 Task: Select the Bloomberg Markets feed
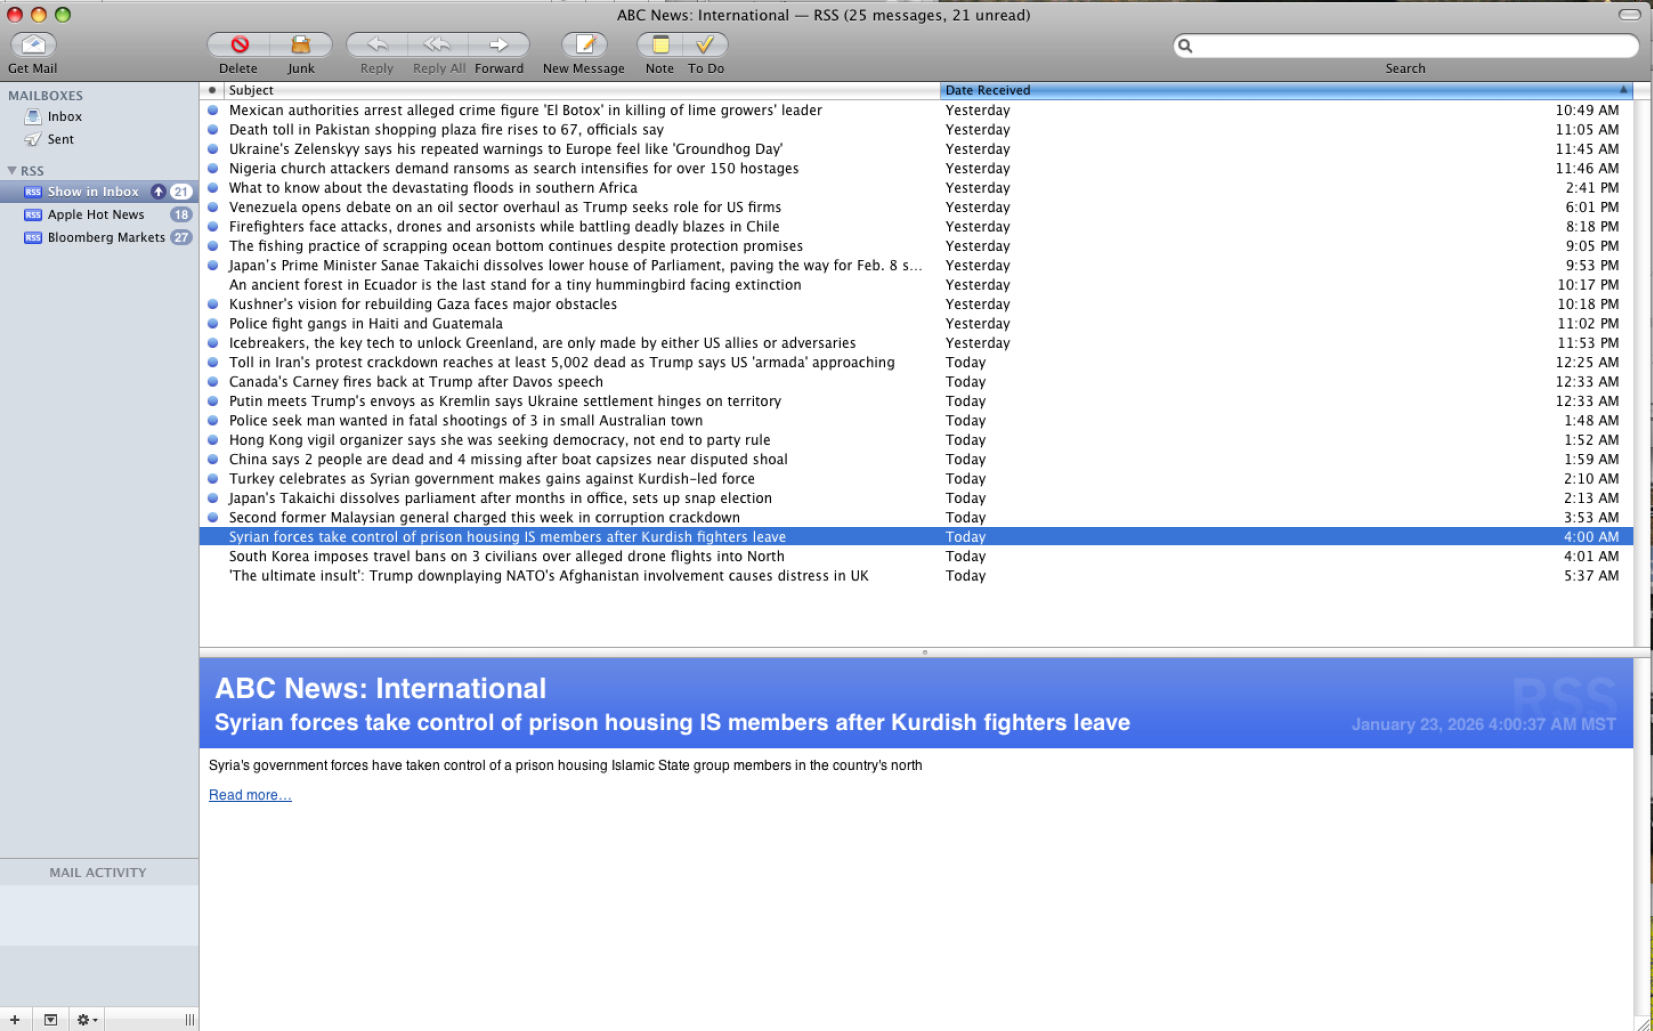[99, 238]
